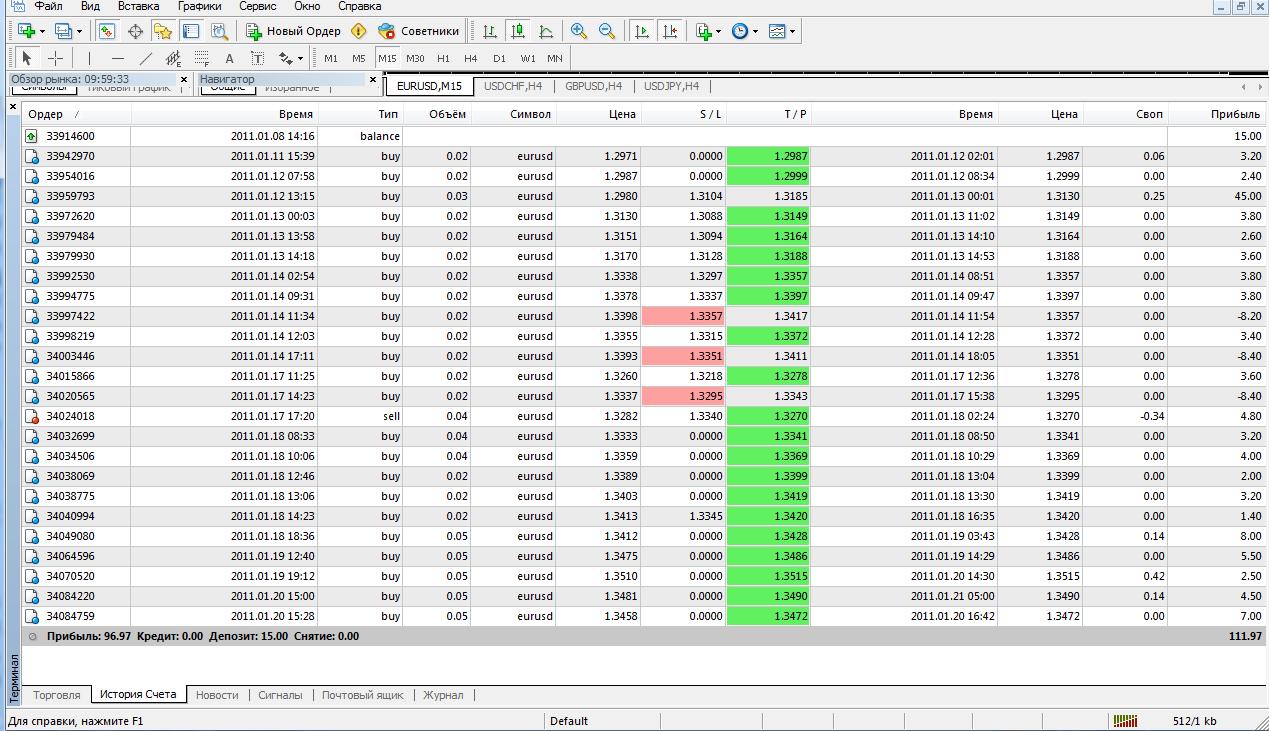
Task: Toggle the Data Window crosshair icon
Action: click(x=134, y=31)
